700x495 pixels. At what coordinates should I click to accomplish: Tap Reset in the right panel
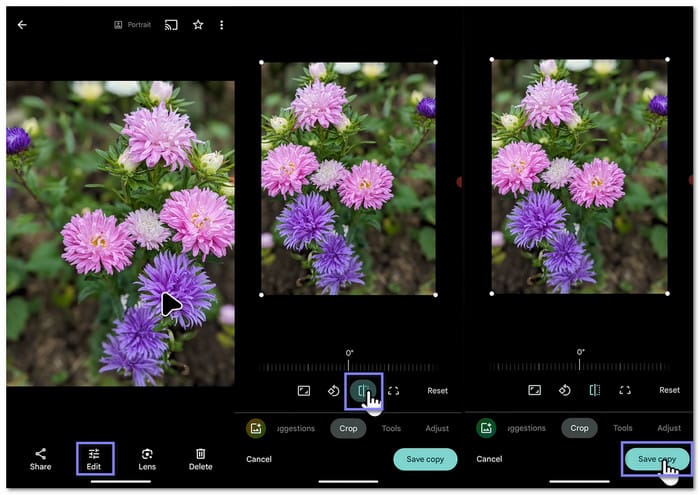click(x=669, y=390)
